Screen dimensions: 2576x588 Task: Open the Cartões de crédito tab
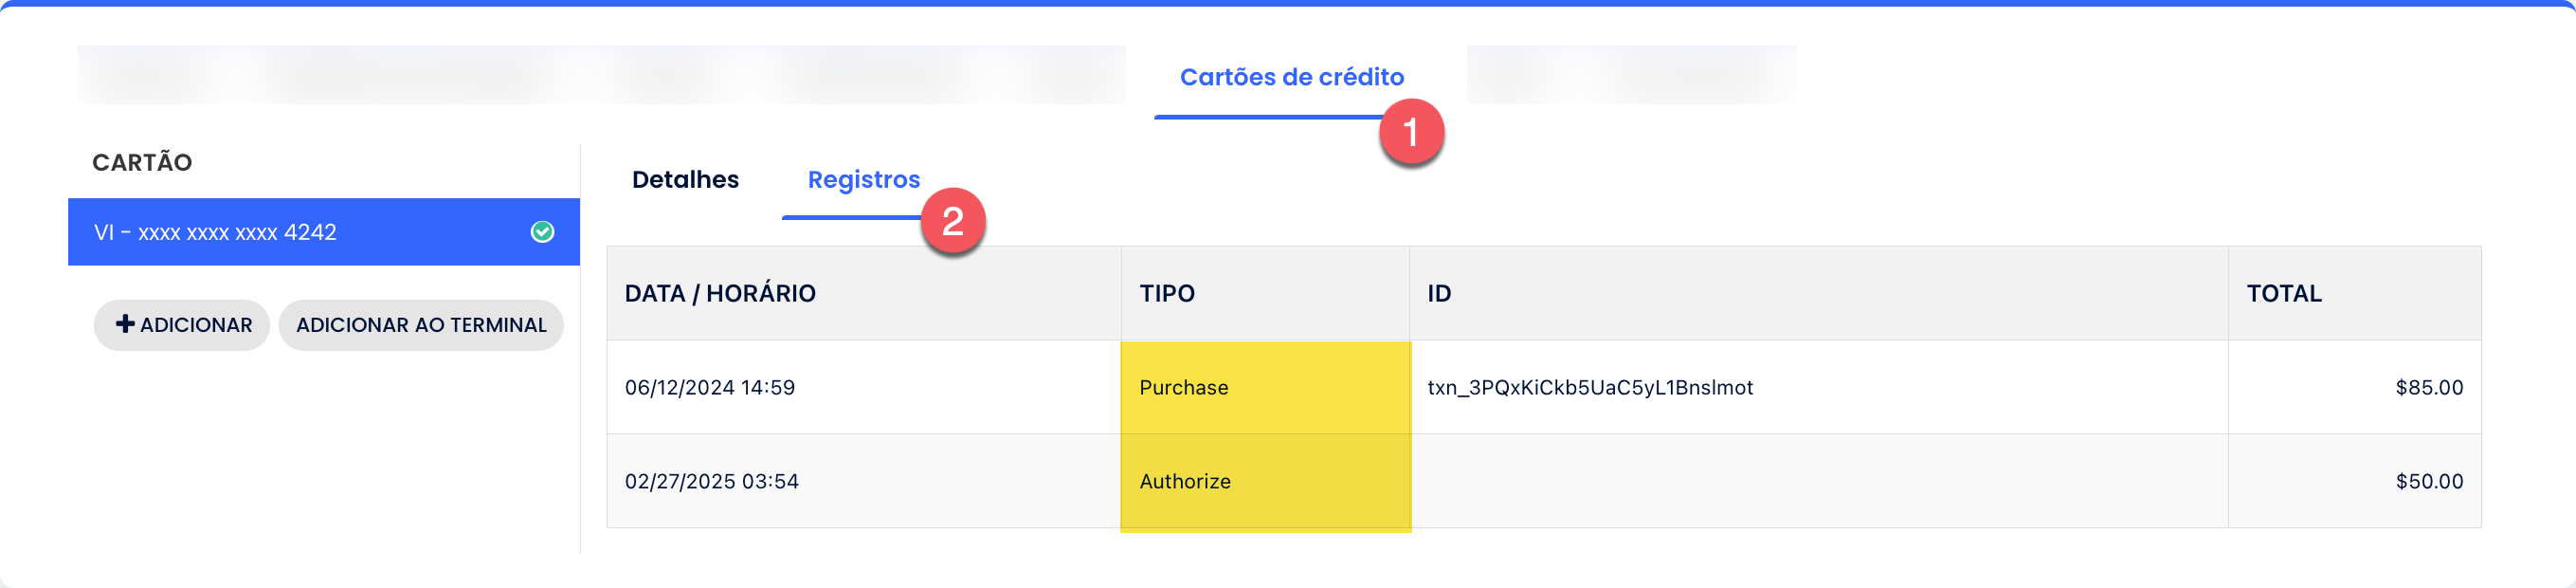click(1291, 77)
